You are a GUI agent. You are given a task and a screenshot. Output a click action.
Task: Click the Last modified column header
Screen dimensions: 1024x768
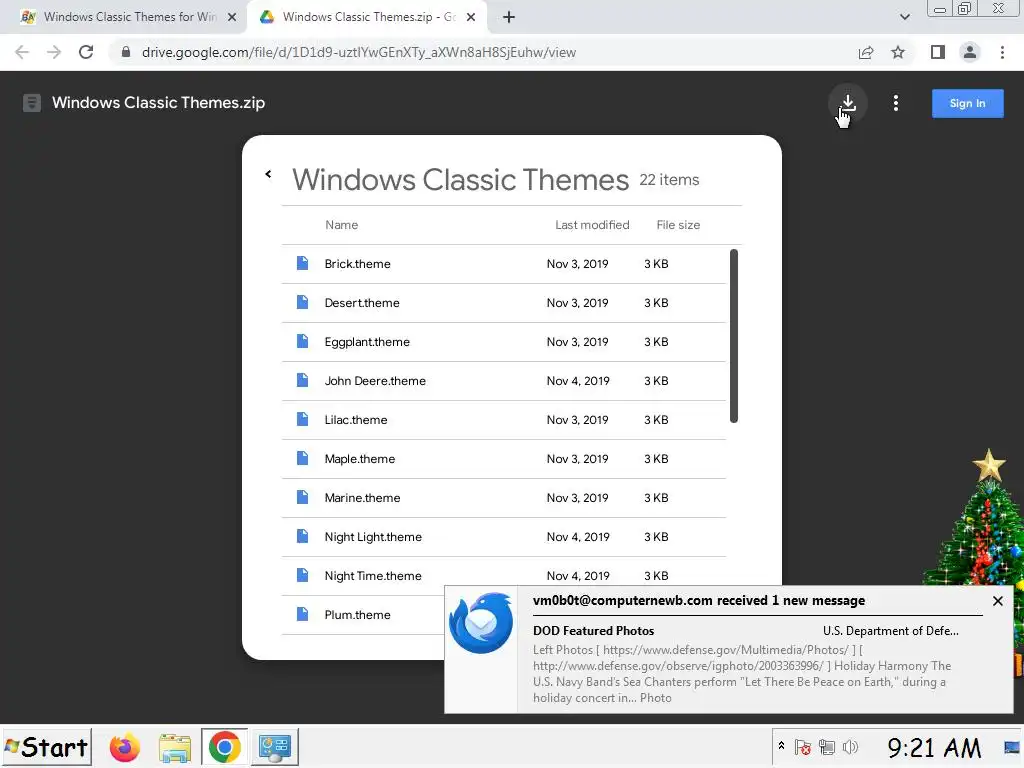[x=592, y=225]
